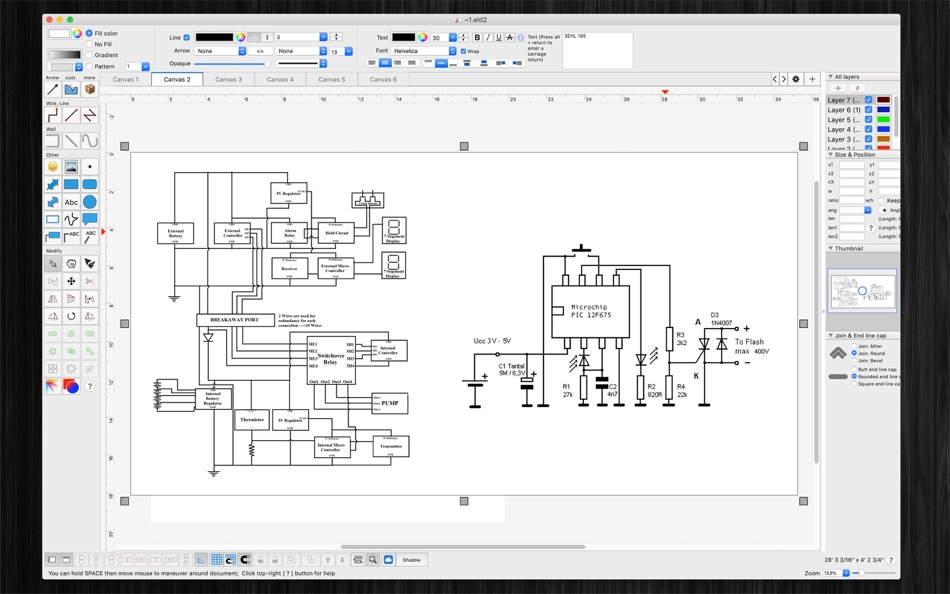Switch to the Canvas 1 tab
This screenshot has width=950, height=594.
[x=125, y=79]
